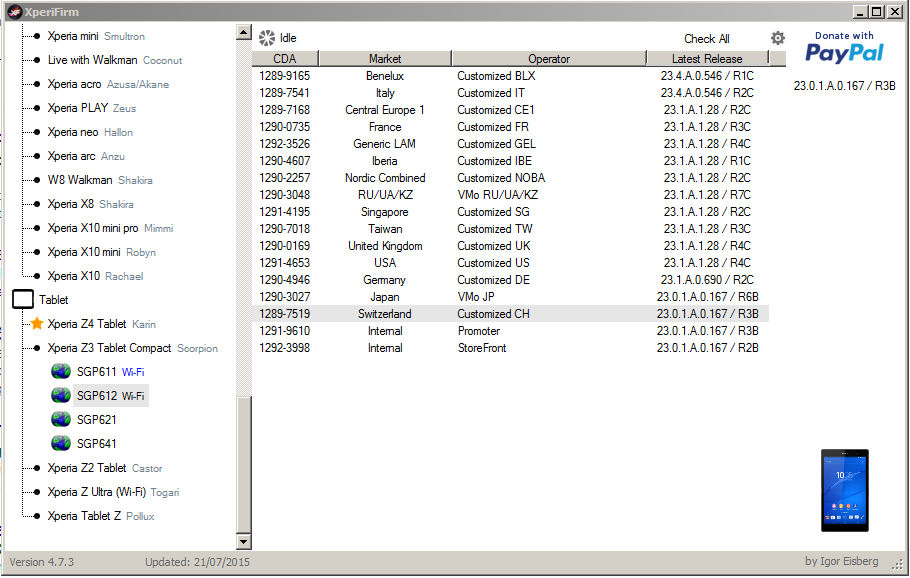Select Xperia Z2 Tablet Castor

pos(105,468)
